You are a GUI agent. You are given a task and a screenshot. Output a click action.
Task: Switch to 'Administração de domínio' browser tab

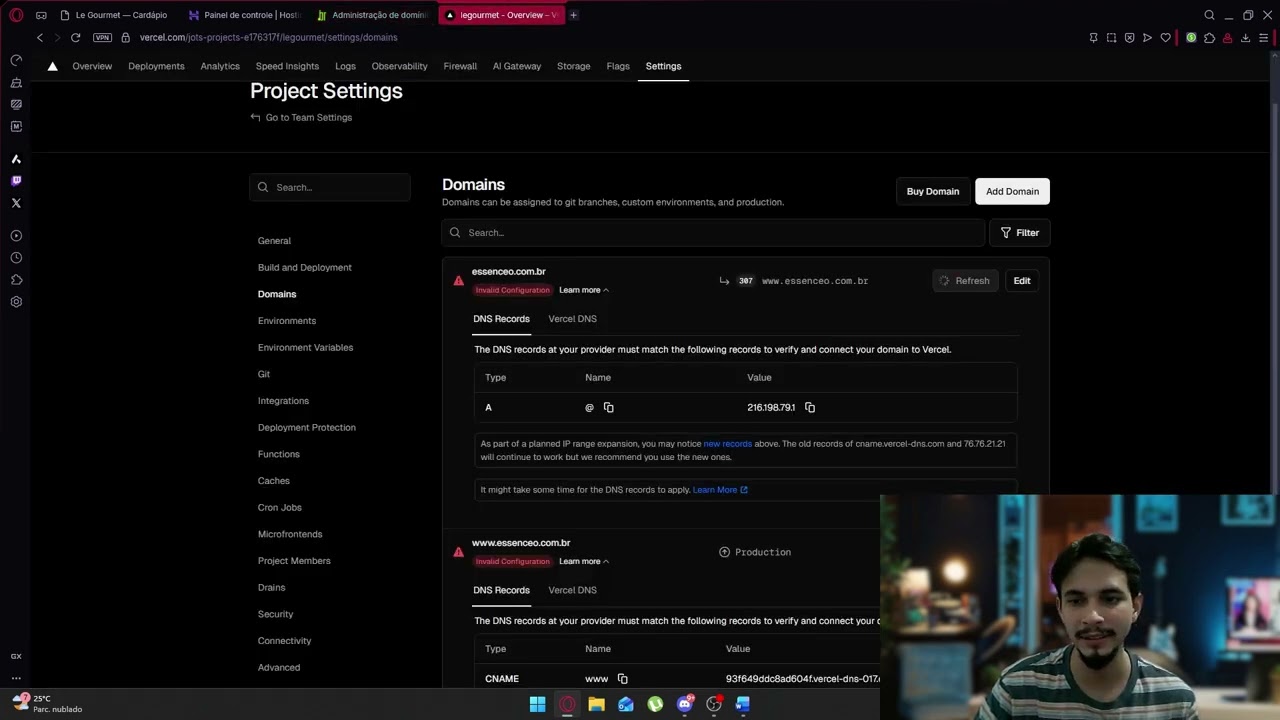[372, 15]
